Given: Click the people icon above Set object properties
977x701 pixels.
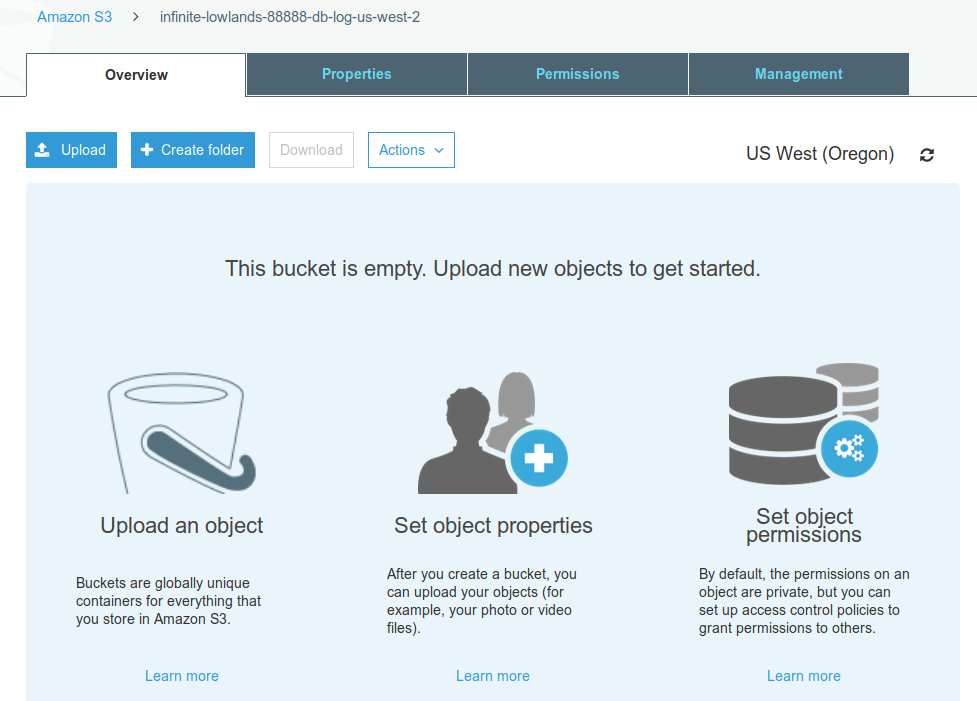Looking at the screenshot, I should click(492, 432).
